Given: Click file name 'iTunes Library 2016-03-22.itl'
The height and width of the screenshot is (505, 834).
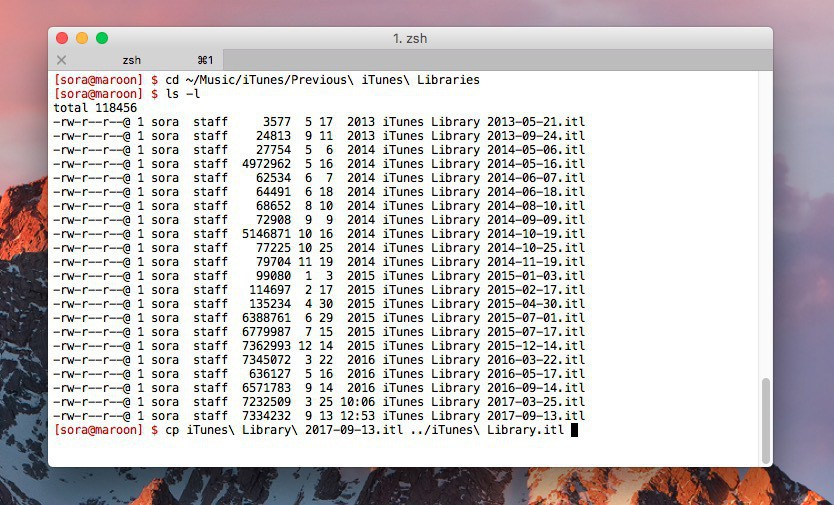Looking at the screenshot, I should coord(483,360).
